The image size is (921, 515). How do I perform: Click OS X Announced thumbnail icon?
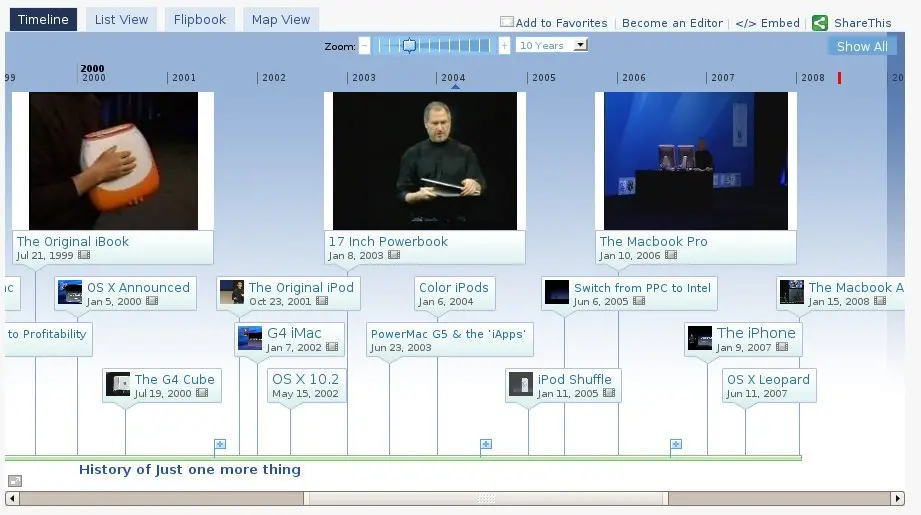(70, 292)
